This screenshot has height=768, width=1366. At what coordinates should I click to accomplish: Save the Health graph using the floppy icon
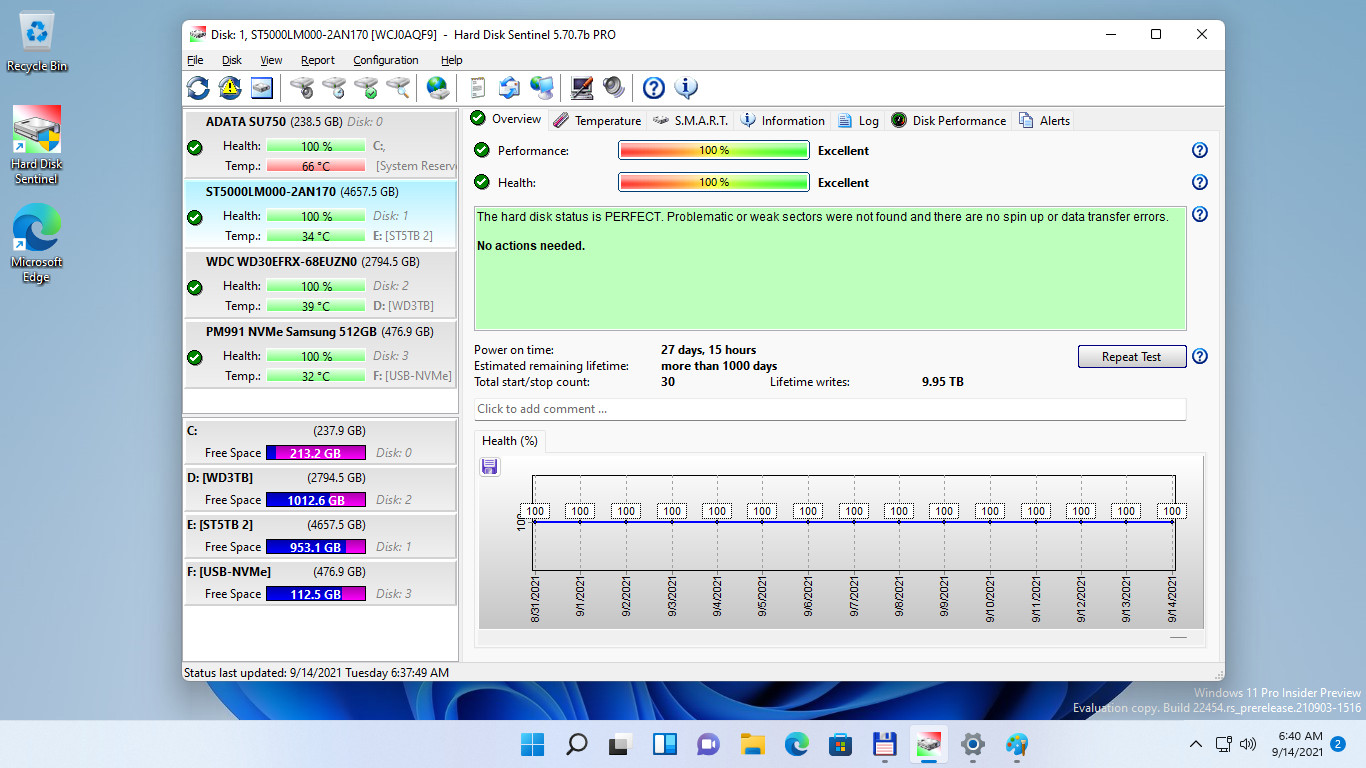tap(489, 466)
